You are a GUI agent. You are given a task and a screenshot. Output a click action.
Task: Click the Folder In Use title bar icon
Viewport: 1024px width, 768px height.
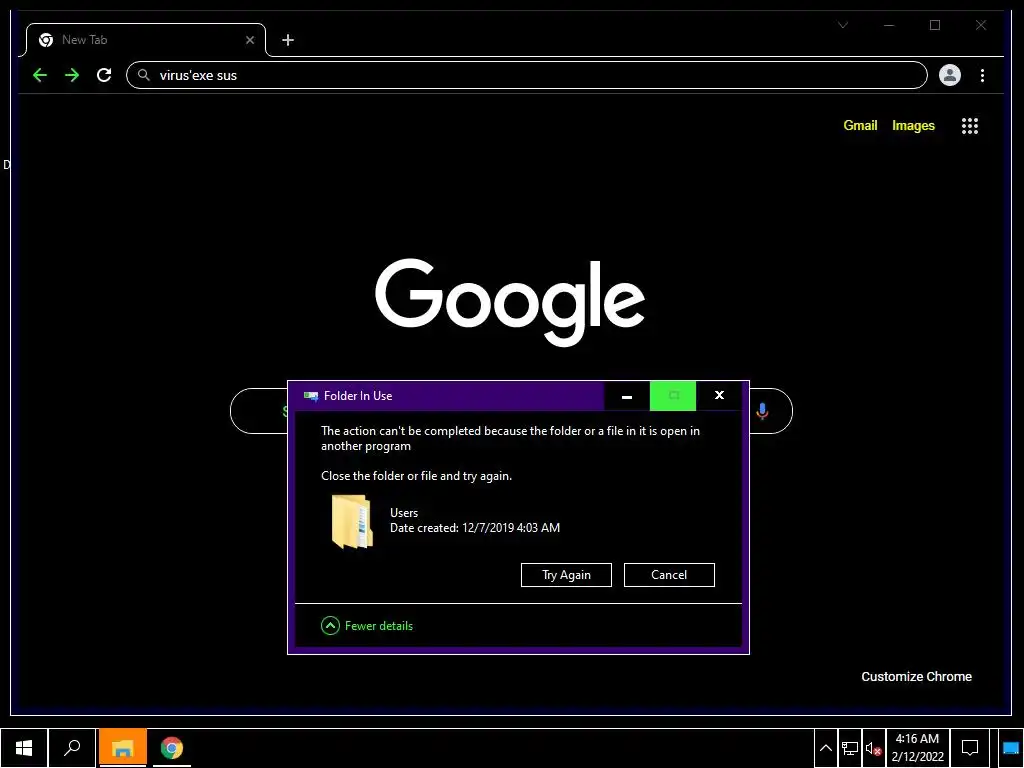click(x=311, y=396)
